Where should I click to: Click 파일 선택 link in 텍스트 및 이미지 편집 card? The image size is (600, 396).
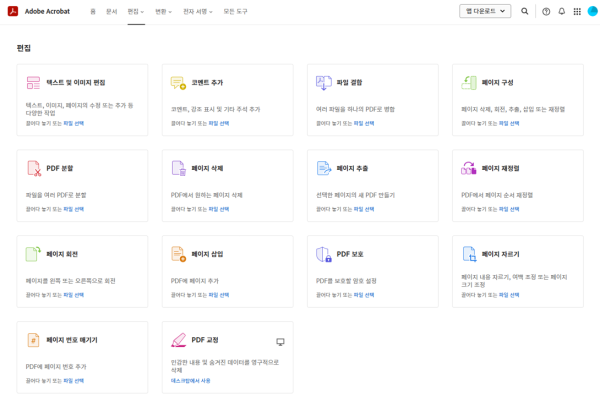point(73,123)
